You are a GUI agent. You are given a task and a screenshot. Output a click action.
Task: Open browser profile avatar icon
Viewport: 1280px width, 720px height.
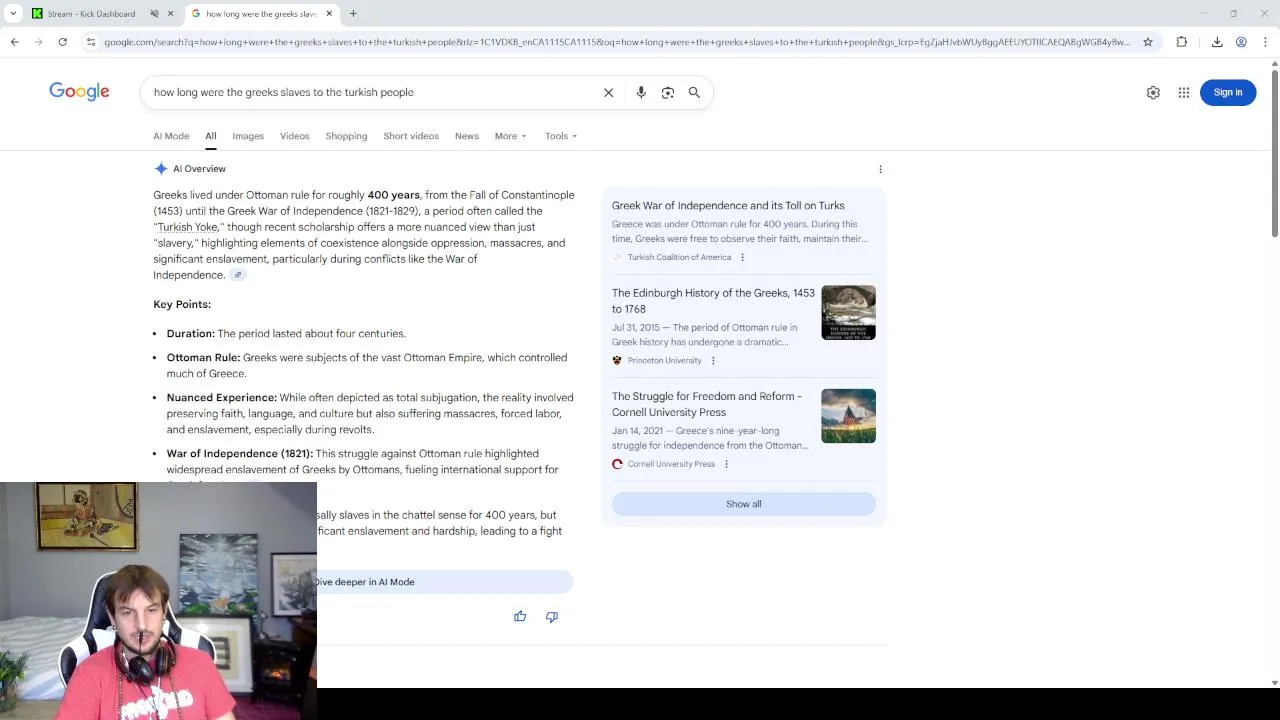(1241, 42)
